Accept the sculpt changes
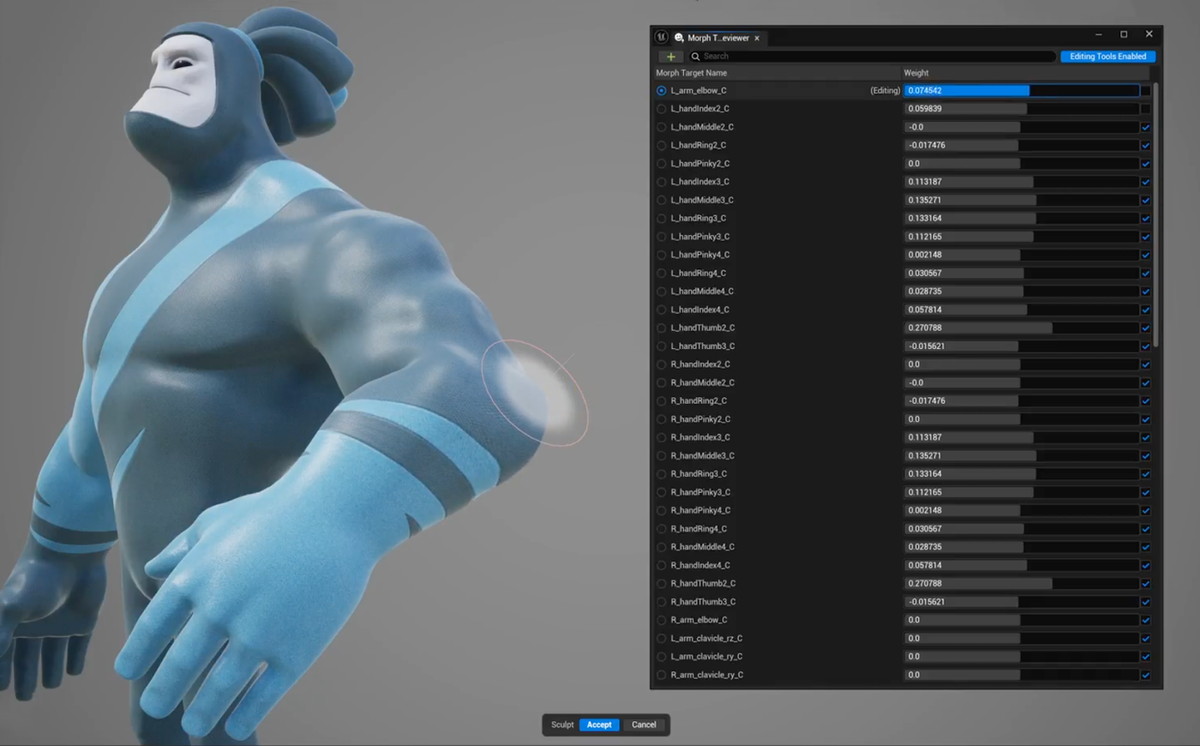The image size is (1200, 746). (x=599, y=725)
